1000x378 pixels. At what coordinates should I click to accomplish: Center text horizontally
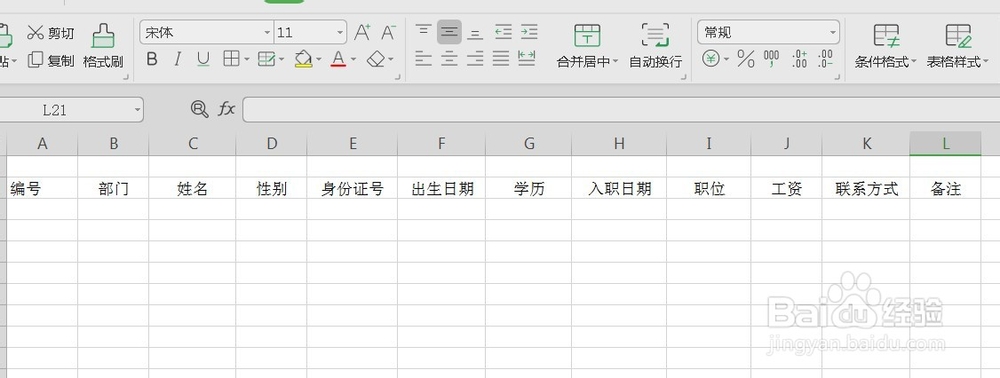[x=449, y=59]
